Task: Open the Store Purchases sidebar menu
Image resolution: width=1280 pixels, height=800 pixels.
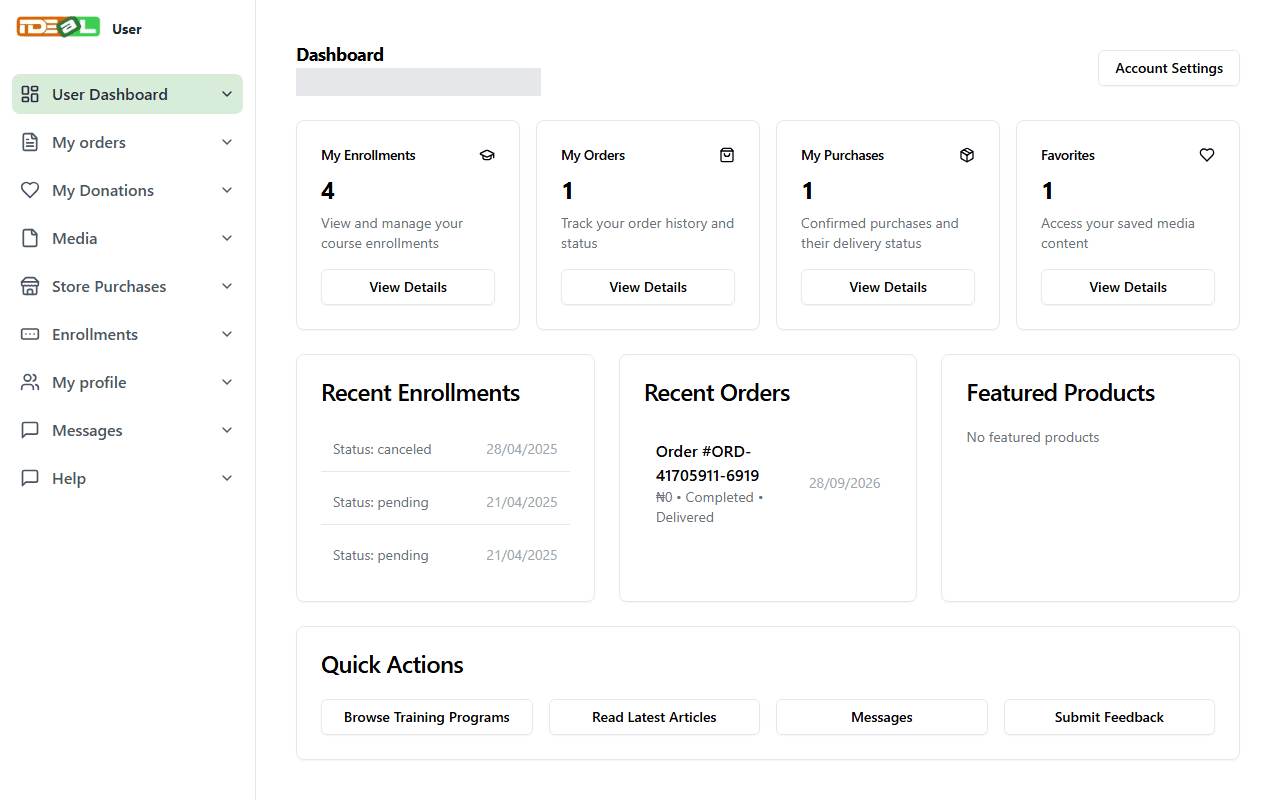Action: pos(127,286)
